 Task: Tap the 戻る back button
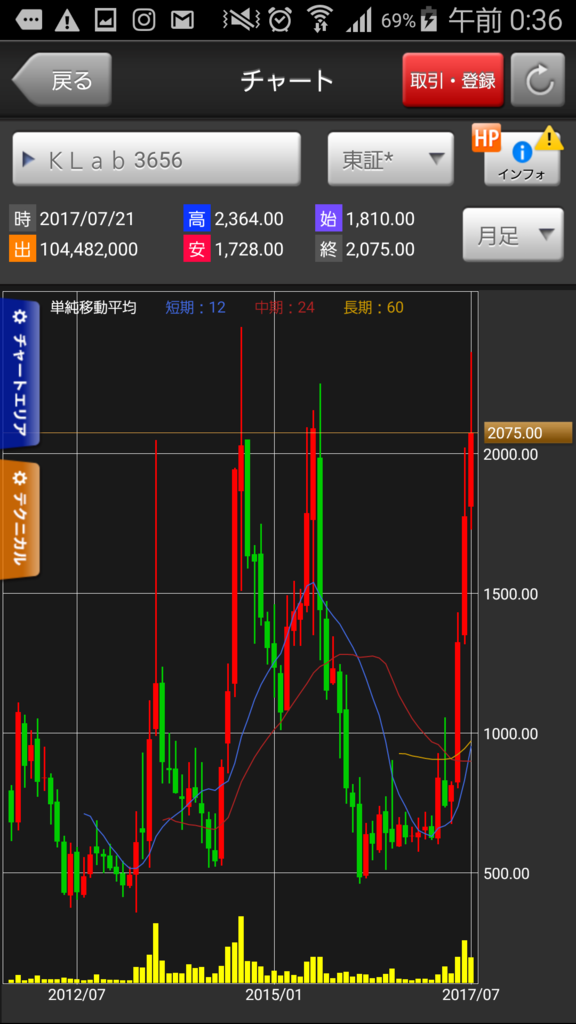62,80
